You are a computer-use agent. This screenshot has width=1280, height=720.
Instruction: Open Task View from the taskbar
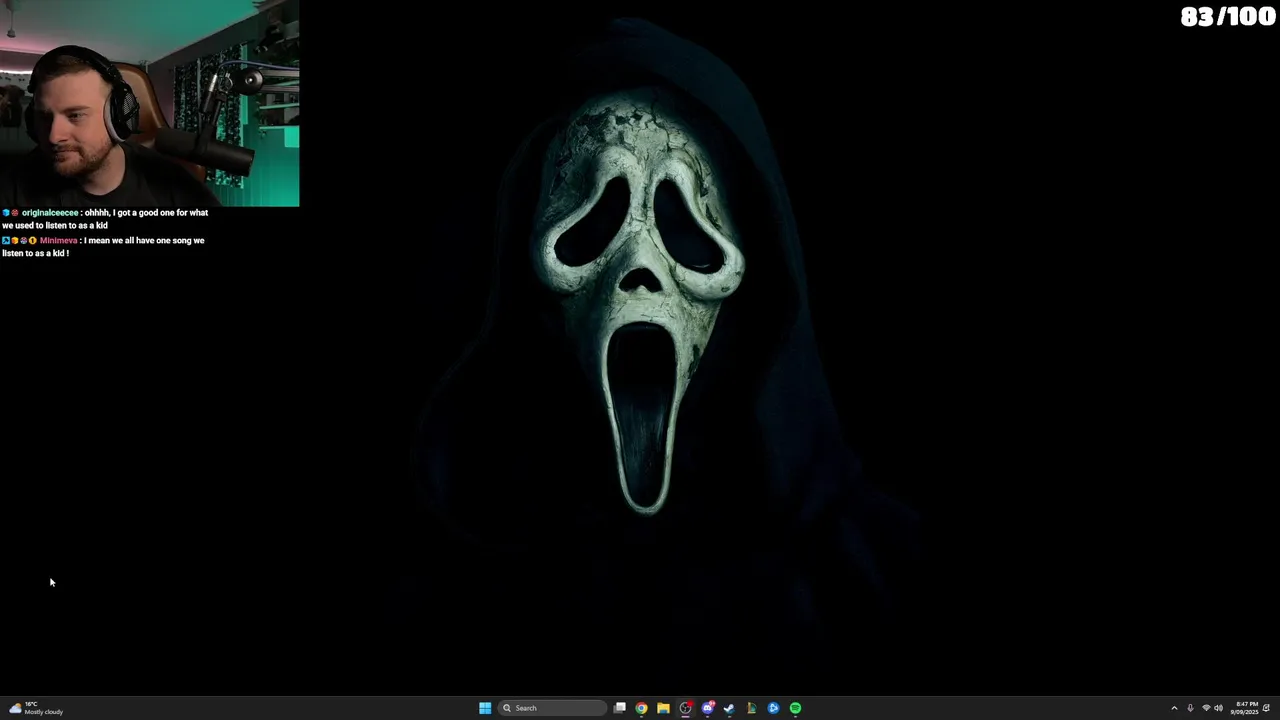620,708
